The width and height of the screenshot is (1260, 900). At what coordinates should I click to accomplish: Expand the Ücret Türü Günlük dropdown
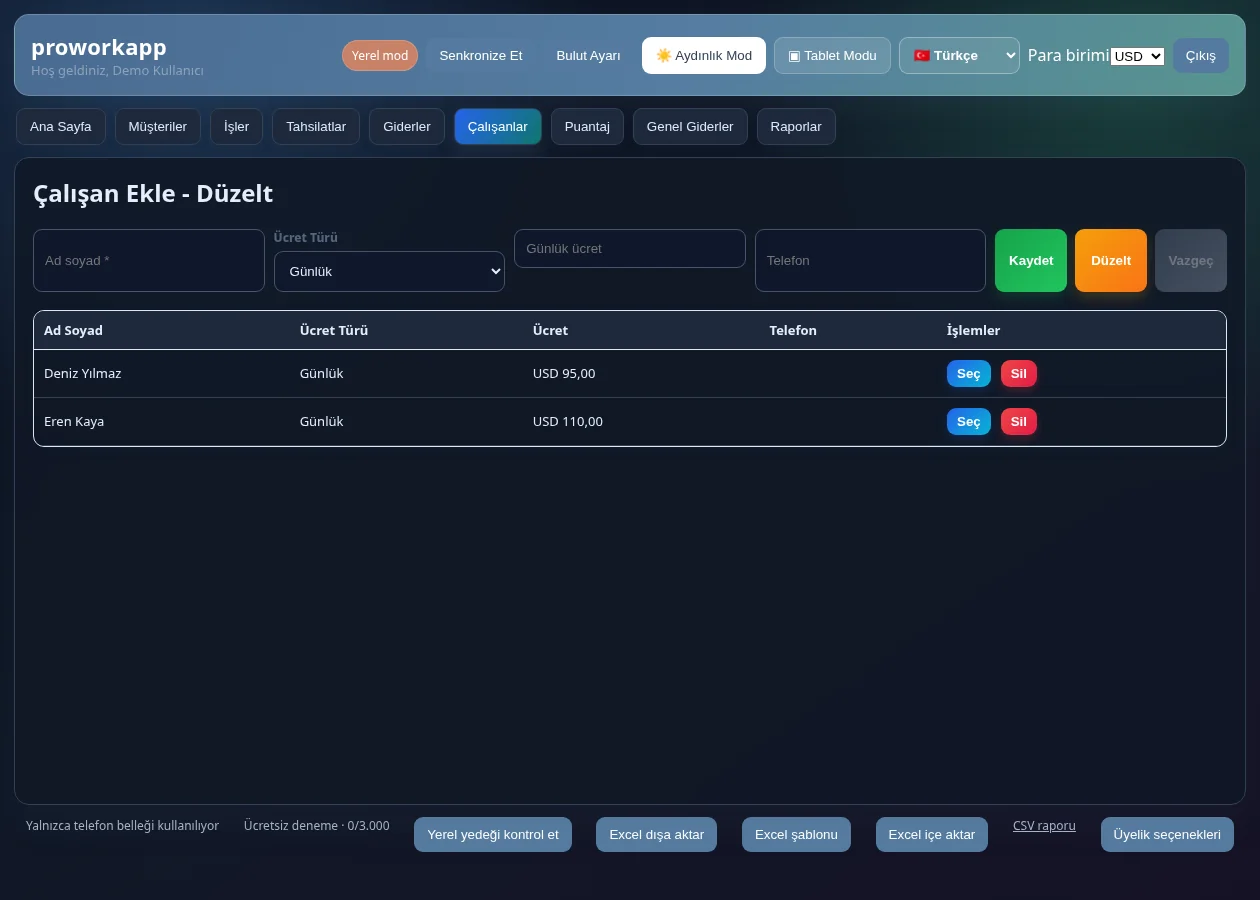[x=389, y=271]
